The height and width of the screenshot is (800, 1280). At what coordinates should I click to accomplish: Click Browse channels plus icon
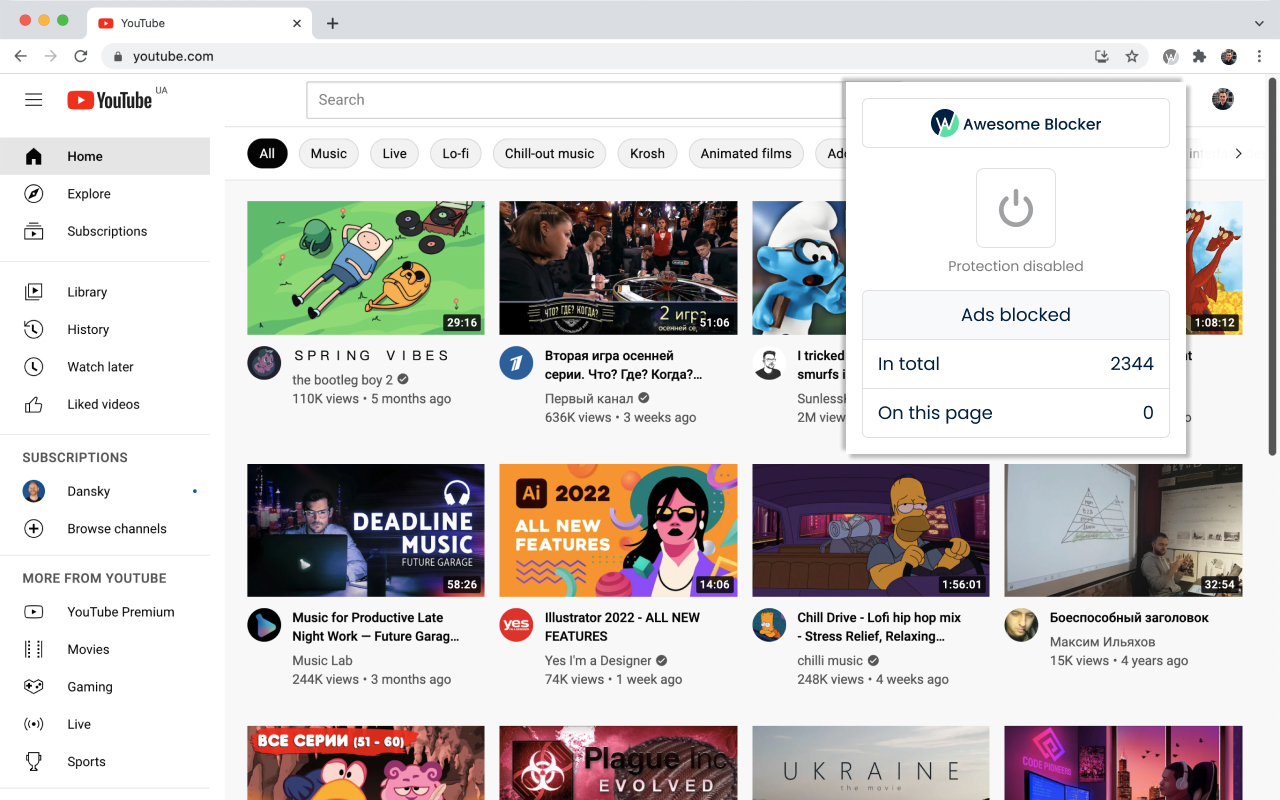pyautogui.click(x=34, y=529)
